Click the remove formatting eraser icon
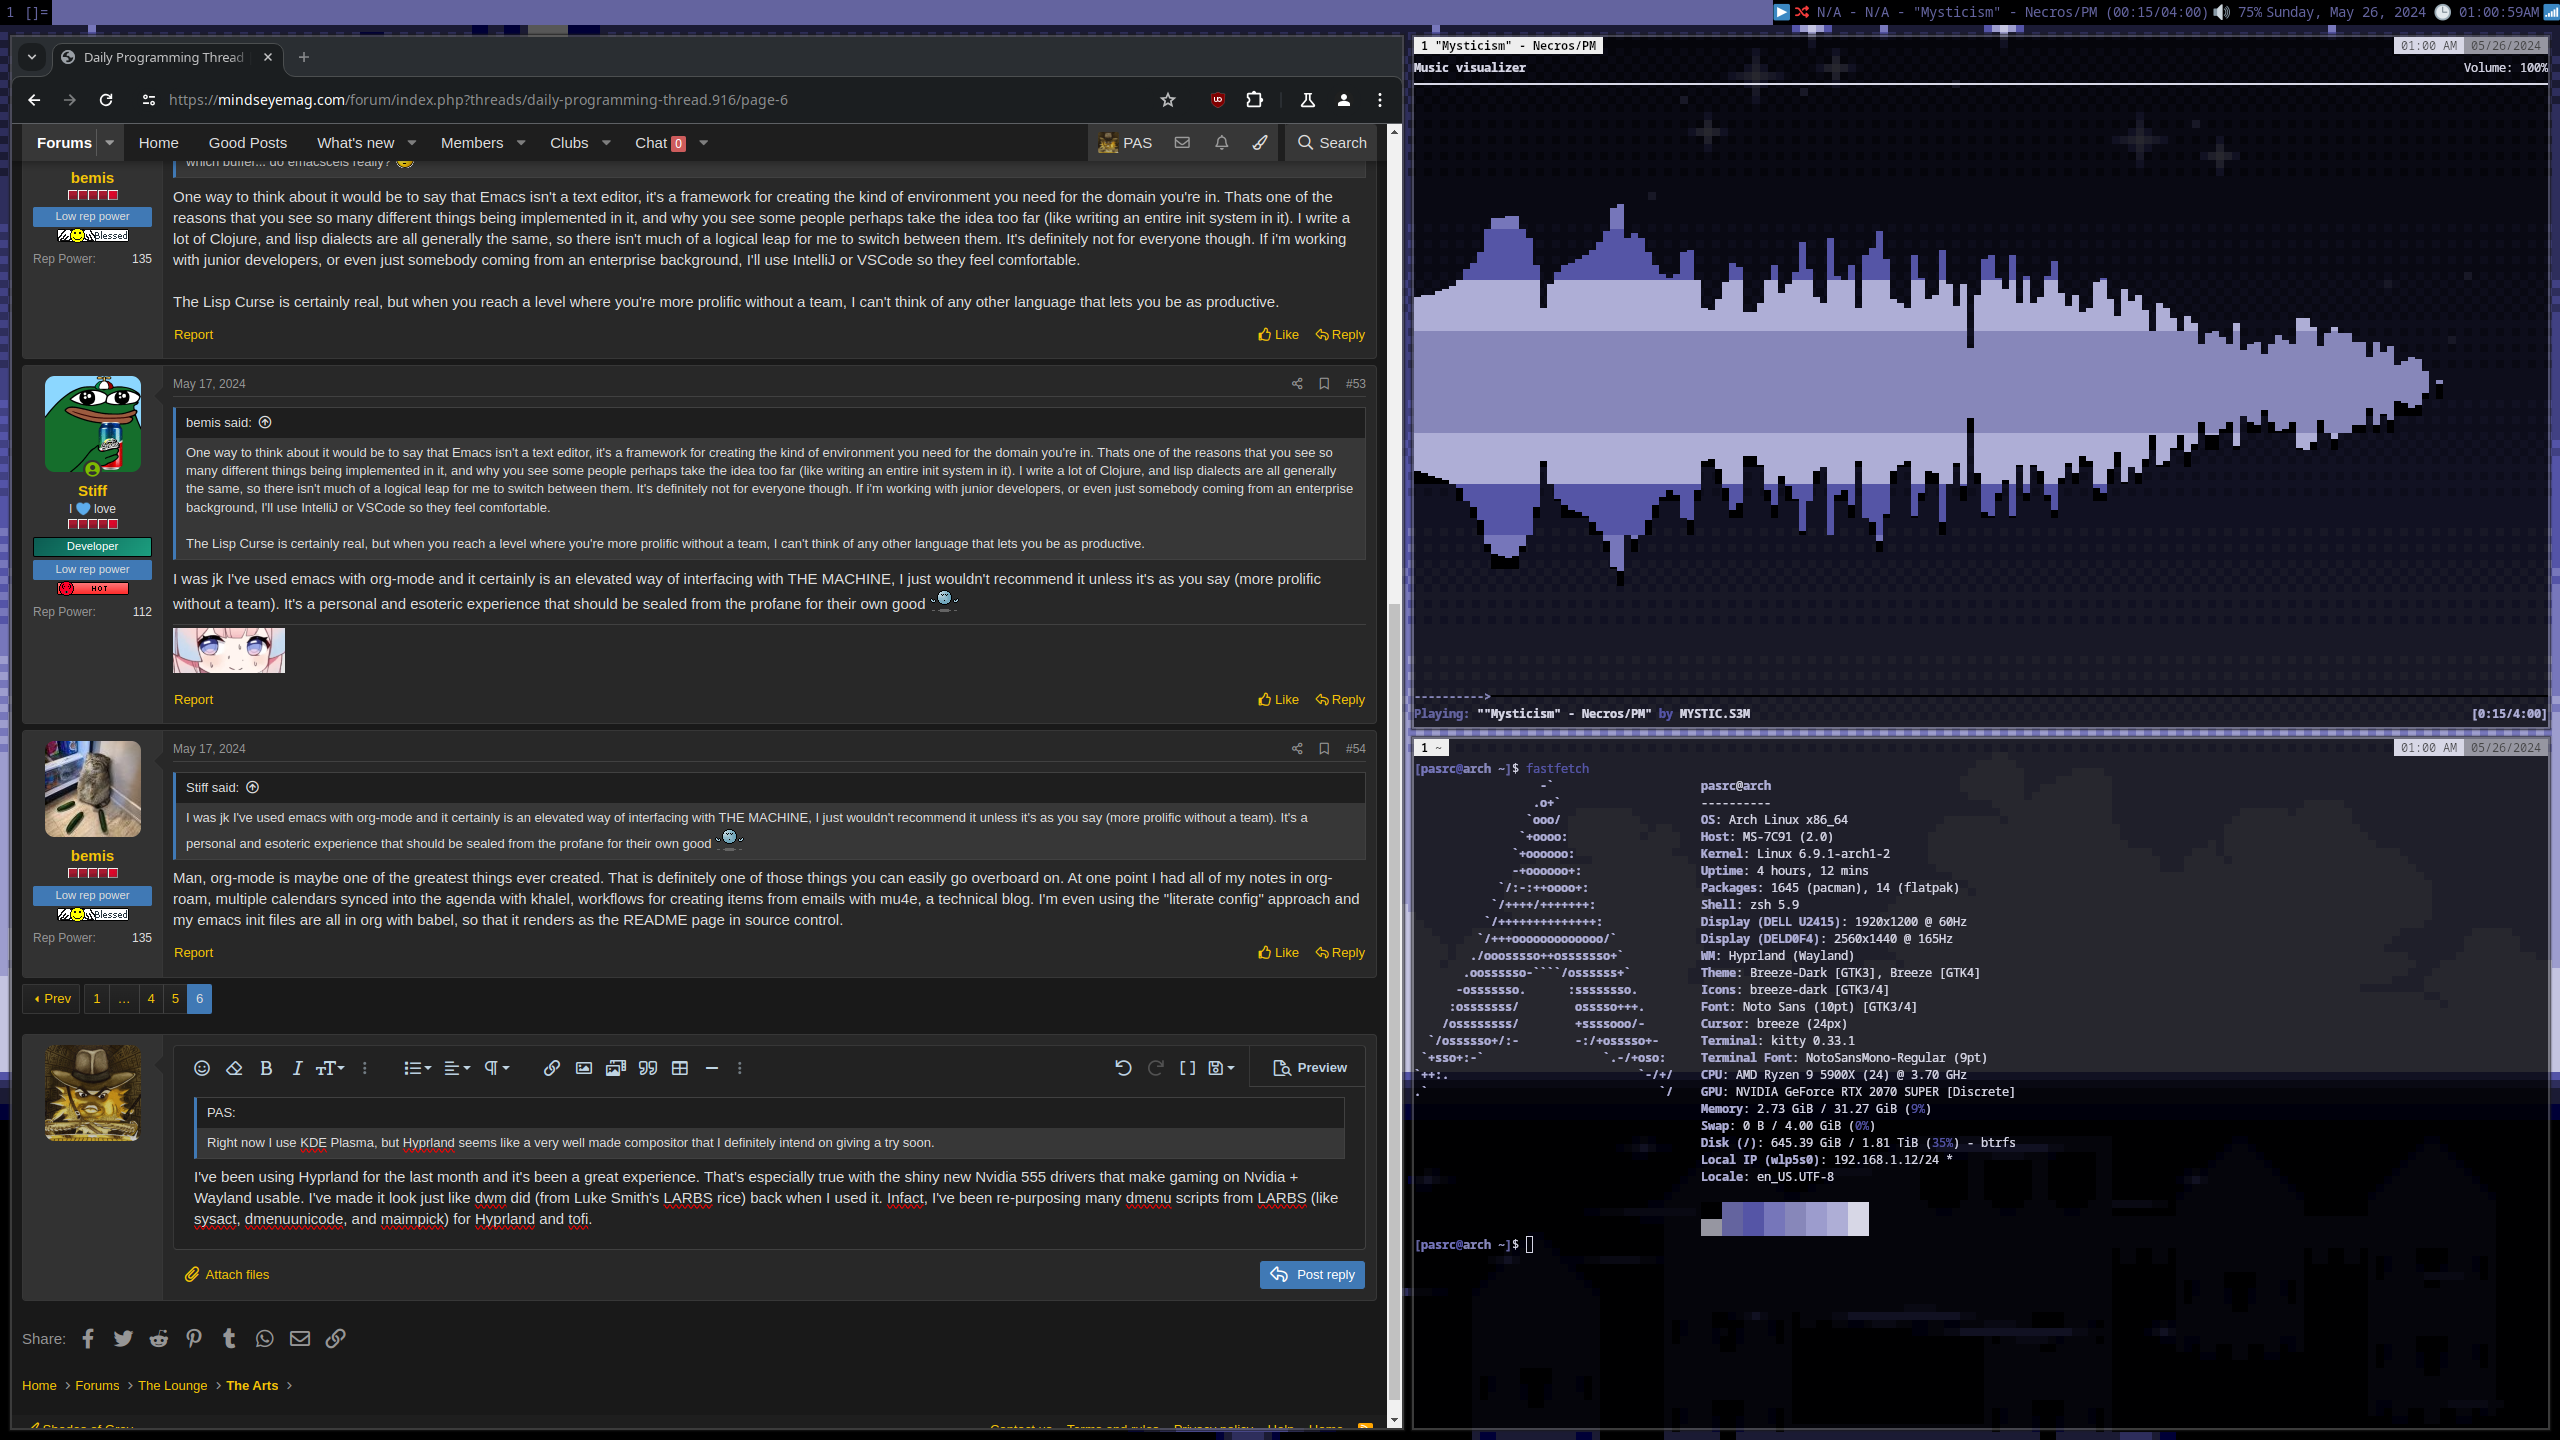This screenshot has height=1440, width=2560. coord(234,1068)
